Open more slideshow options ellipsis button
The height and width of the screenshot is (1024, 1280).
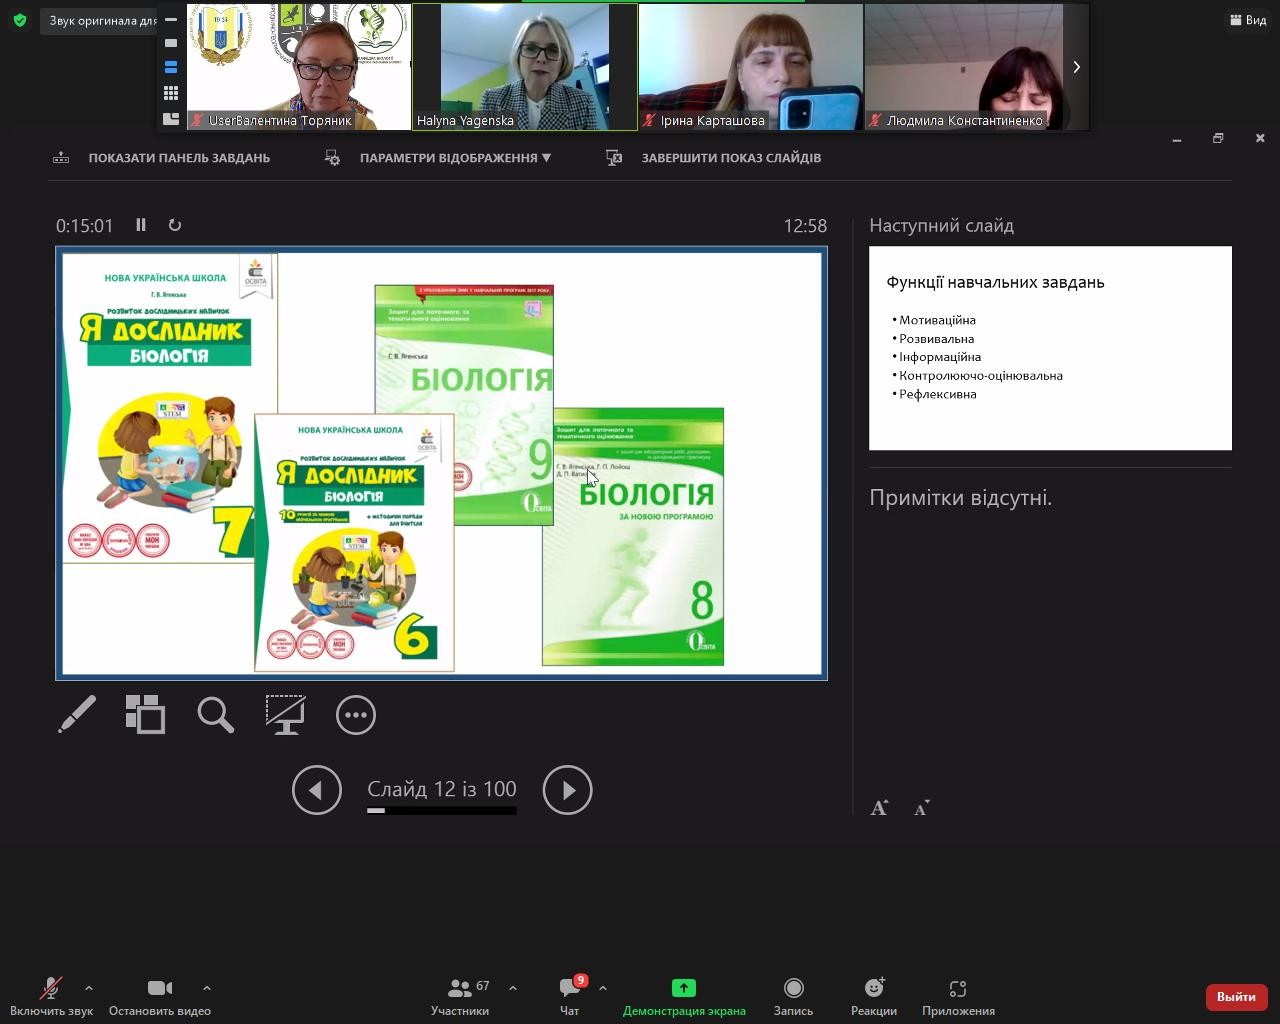point(355,714)
